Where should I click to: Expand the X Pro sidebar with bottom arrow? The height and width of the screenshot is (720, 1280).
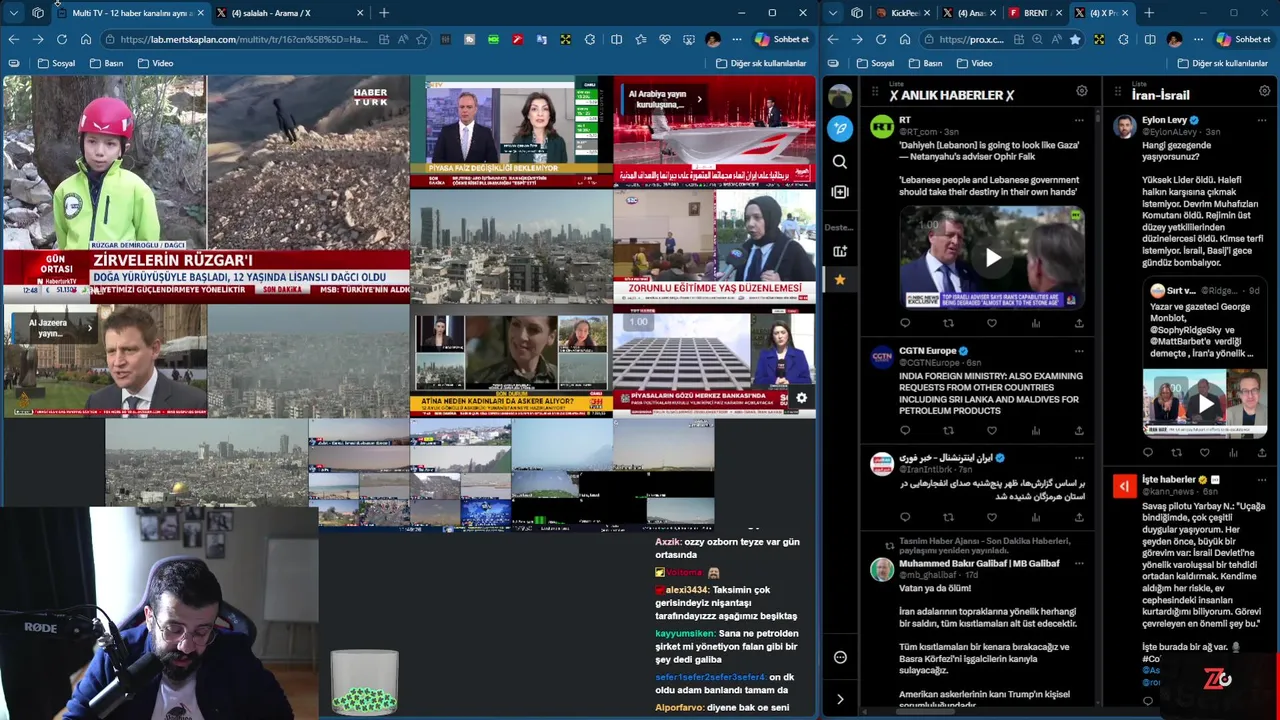pos(840,699)
